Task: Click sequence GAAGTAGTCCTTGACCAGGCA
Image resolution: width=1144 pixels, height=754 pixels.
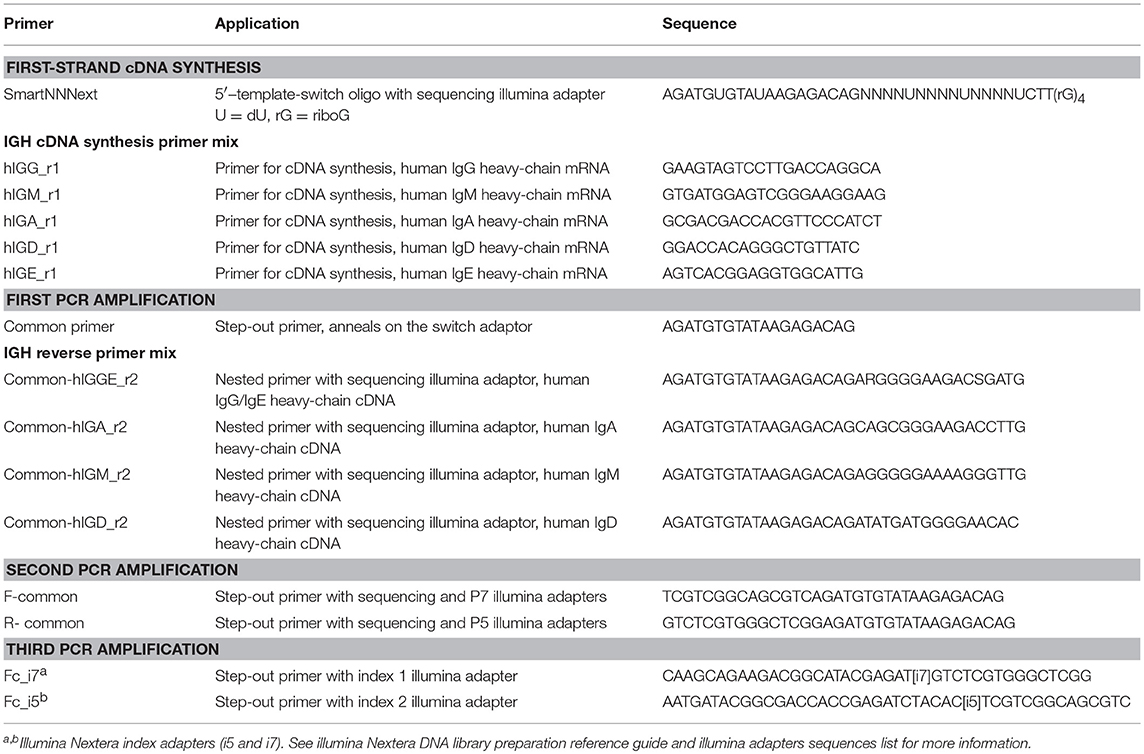Action: [771, 169]
